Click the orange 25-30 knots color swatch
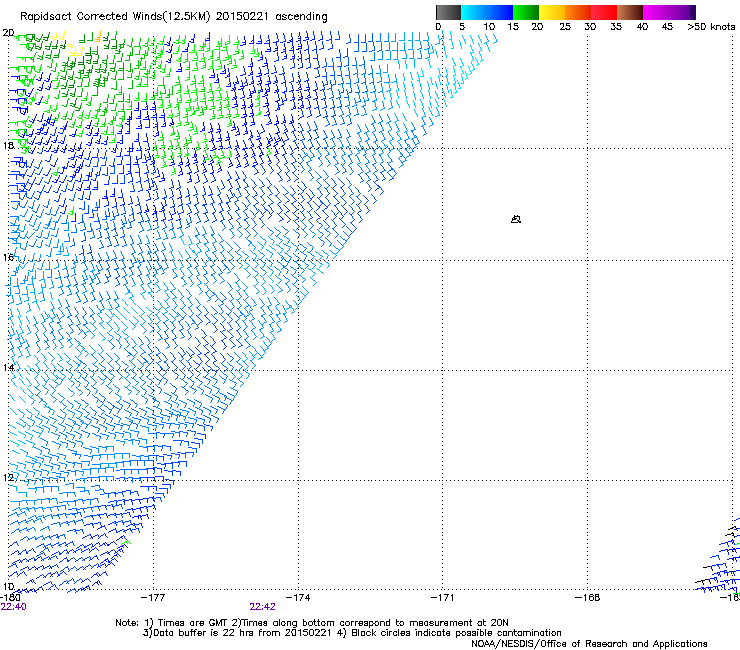Viewport: 740px width, 650px height. point(578,12)
